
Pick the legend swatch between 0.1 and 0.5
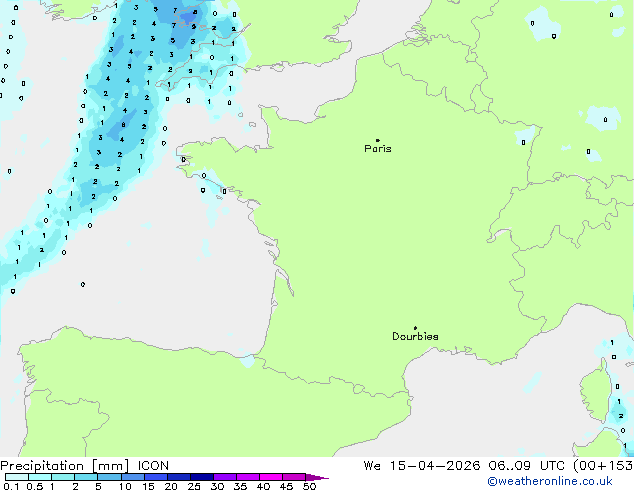[17, 477]
